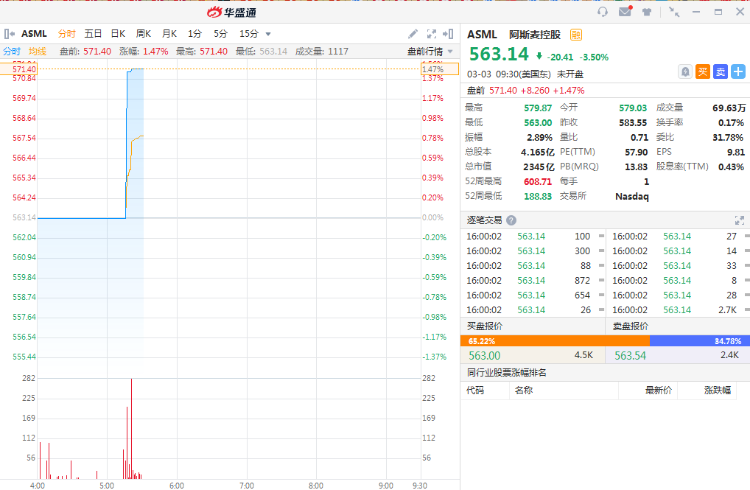Image resolution: width=750 pixels, height=490 pixels.
Task: Collapse left panel via arrow icon beside ASML
Action: [x=9, y=34]
